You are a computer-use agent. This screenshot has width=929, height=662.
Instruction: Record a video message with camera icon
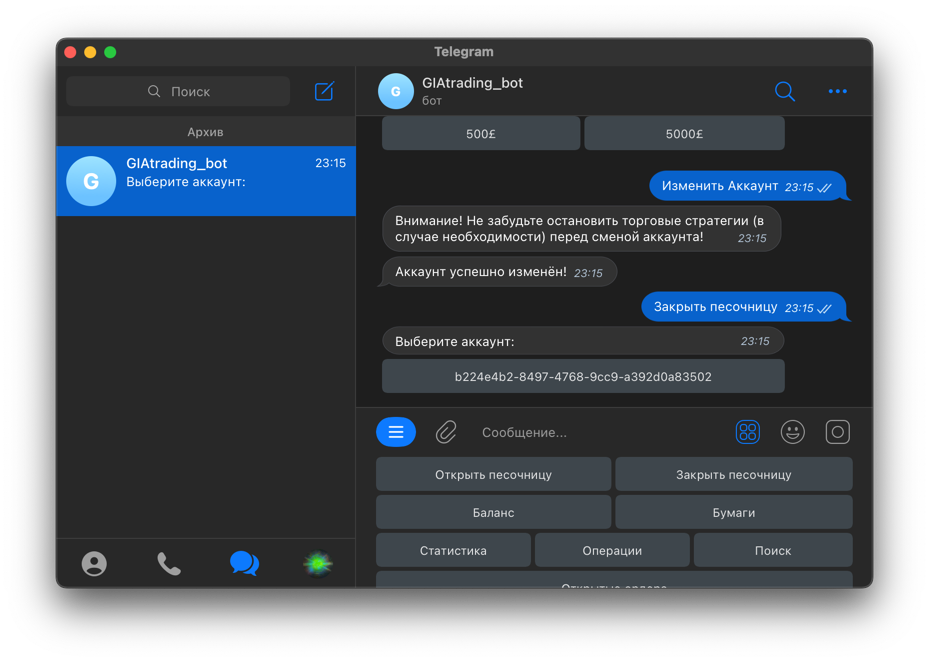[837, 432]
